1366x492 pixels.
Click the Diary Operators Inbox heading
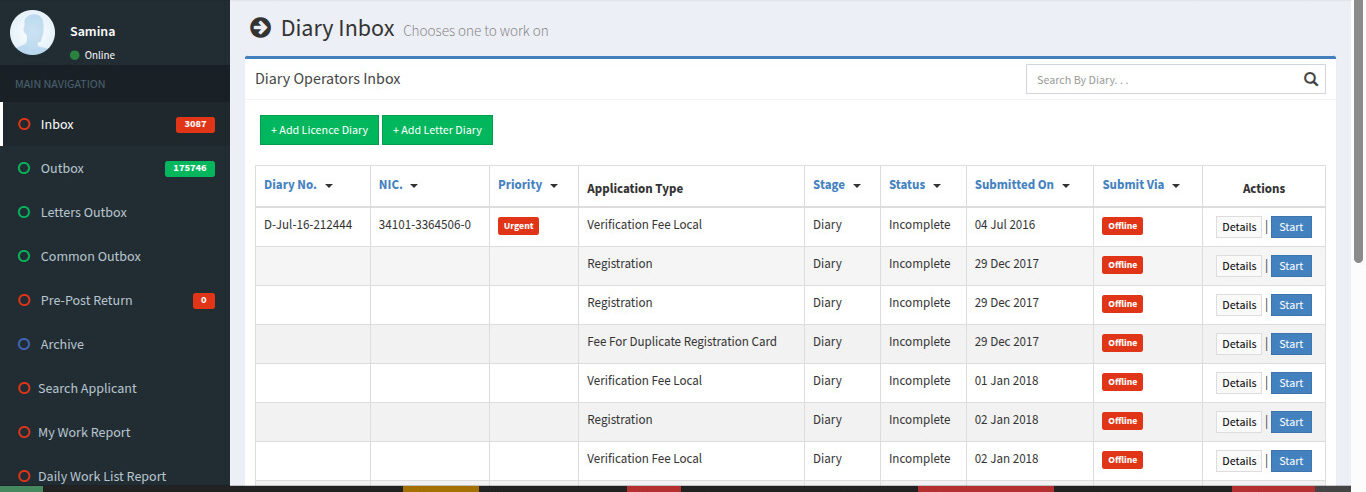328,78
